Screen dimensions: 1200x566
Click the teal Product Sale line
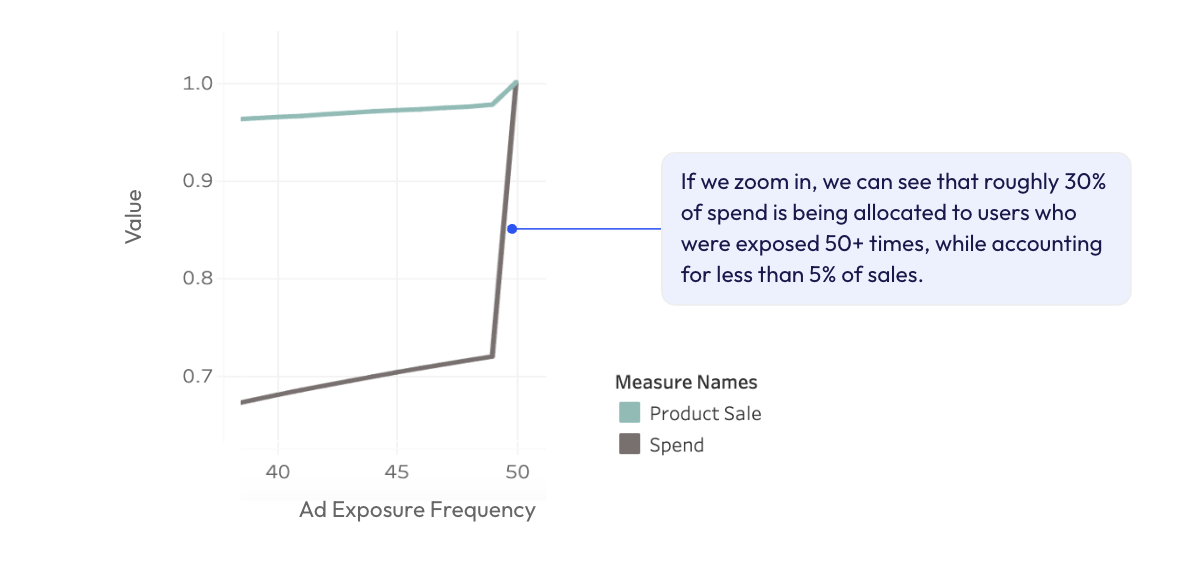point(370,111)
